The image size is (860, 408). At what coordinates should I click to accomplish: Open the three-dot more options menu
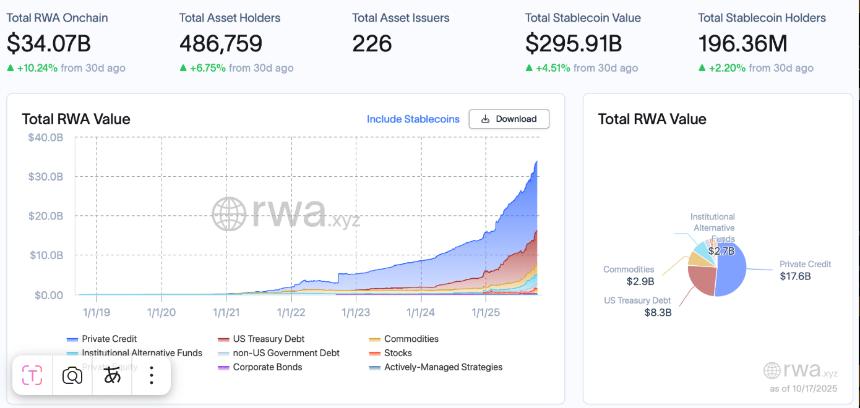pos(151,375)
